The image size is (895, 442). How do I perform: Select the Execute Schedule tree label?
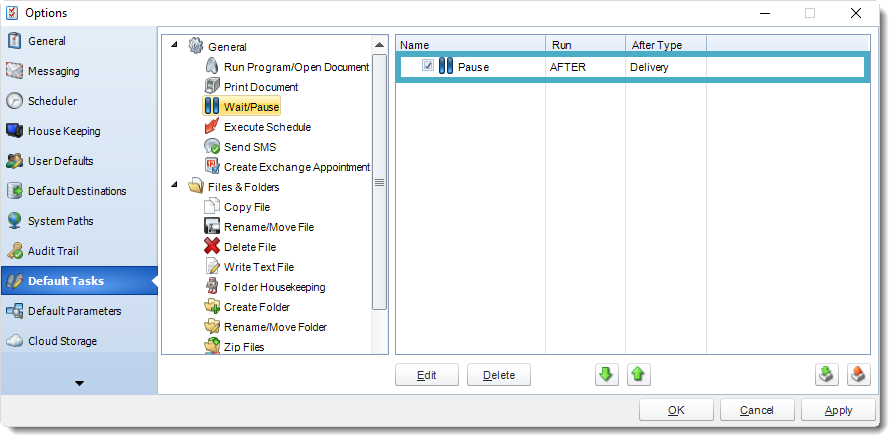coord(267,127)
